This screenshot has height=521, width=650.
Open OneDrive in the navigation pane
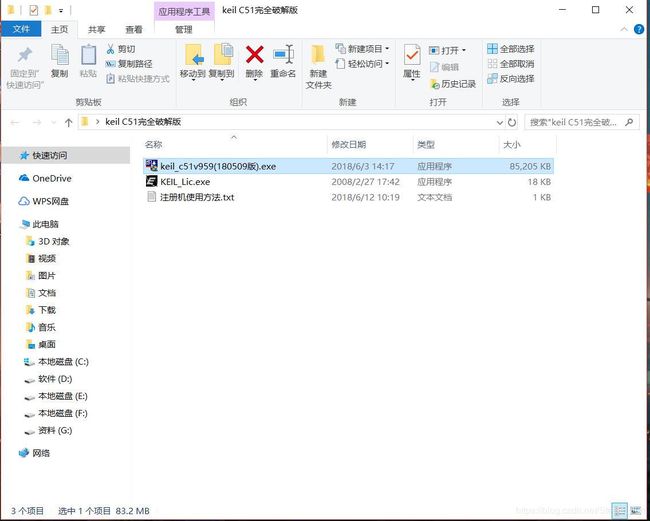(x=52, y=178)
